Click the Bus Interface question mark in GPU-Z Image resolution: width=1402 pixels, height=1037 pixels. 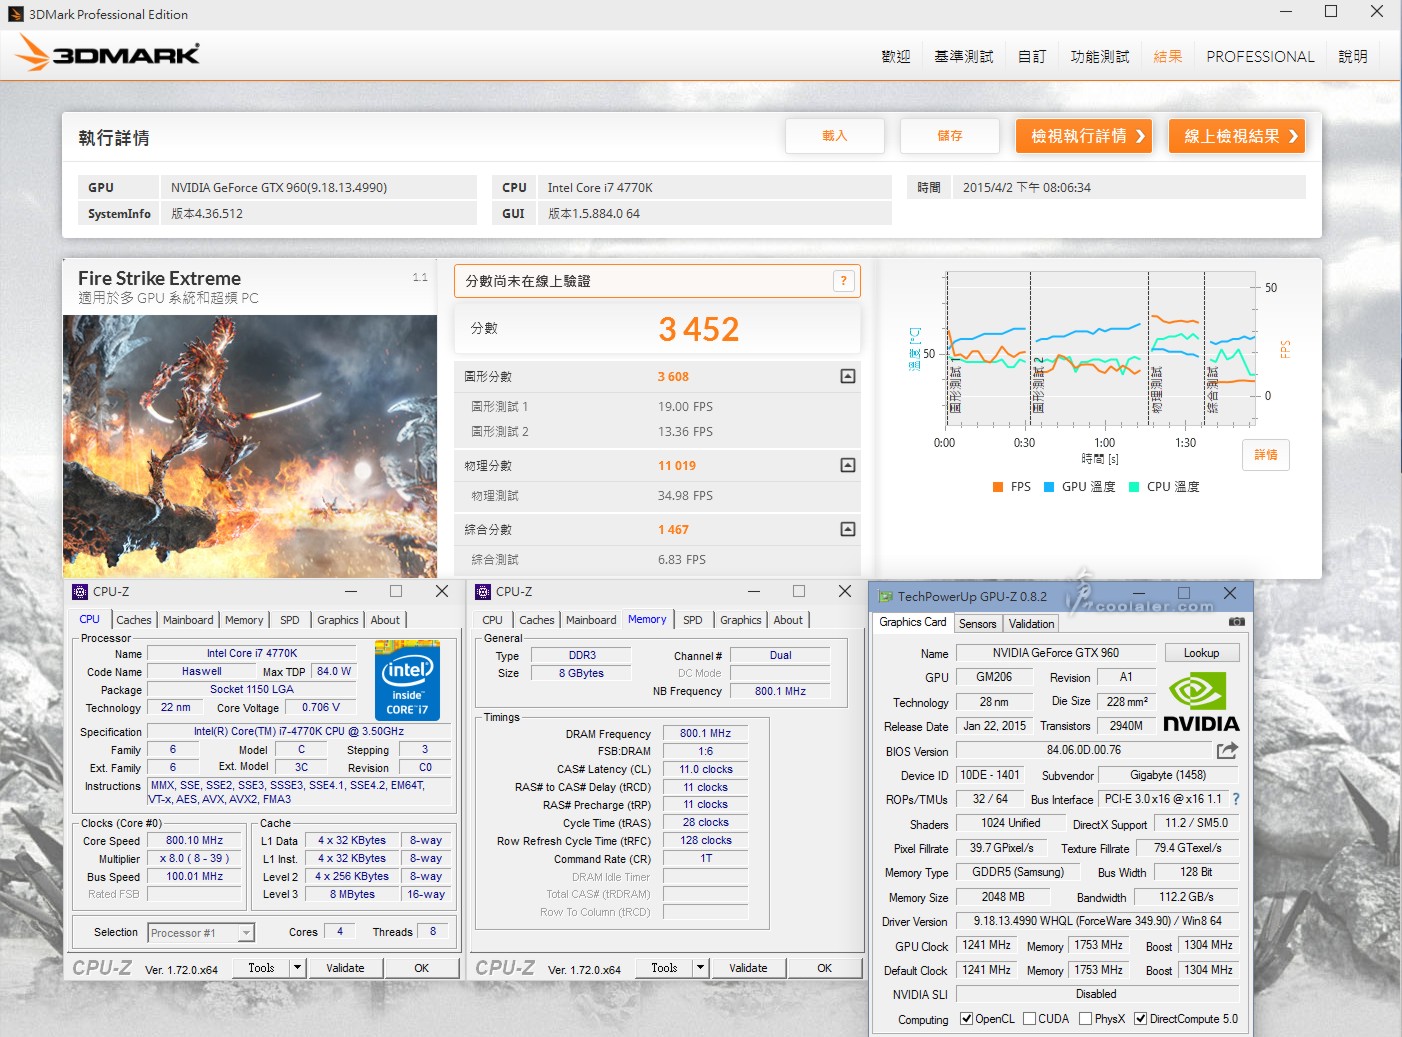[x=1236, y=799]
